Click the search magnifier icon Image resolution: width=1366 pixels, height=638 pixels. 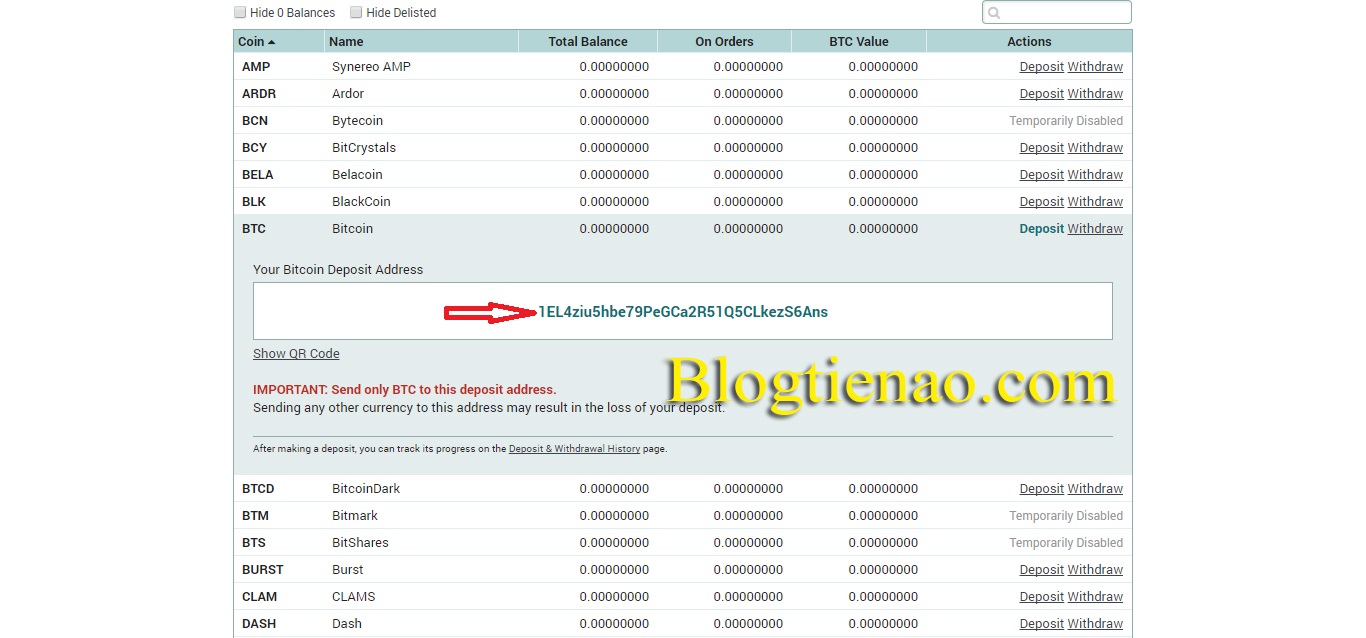tap(993, 13)
